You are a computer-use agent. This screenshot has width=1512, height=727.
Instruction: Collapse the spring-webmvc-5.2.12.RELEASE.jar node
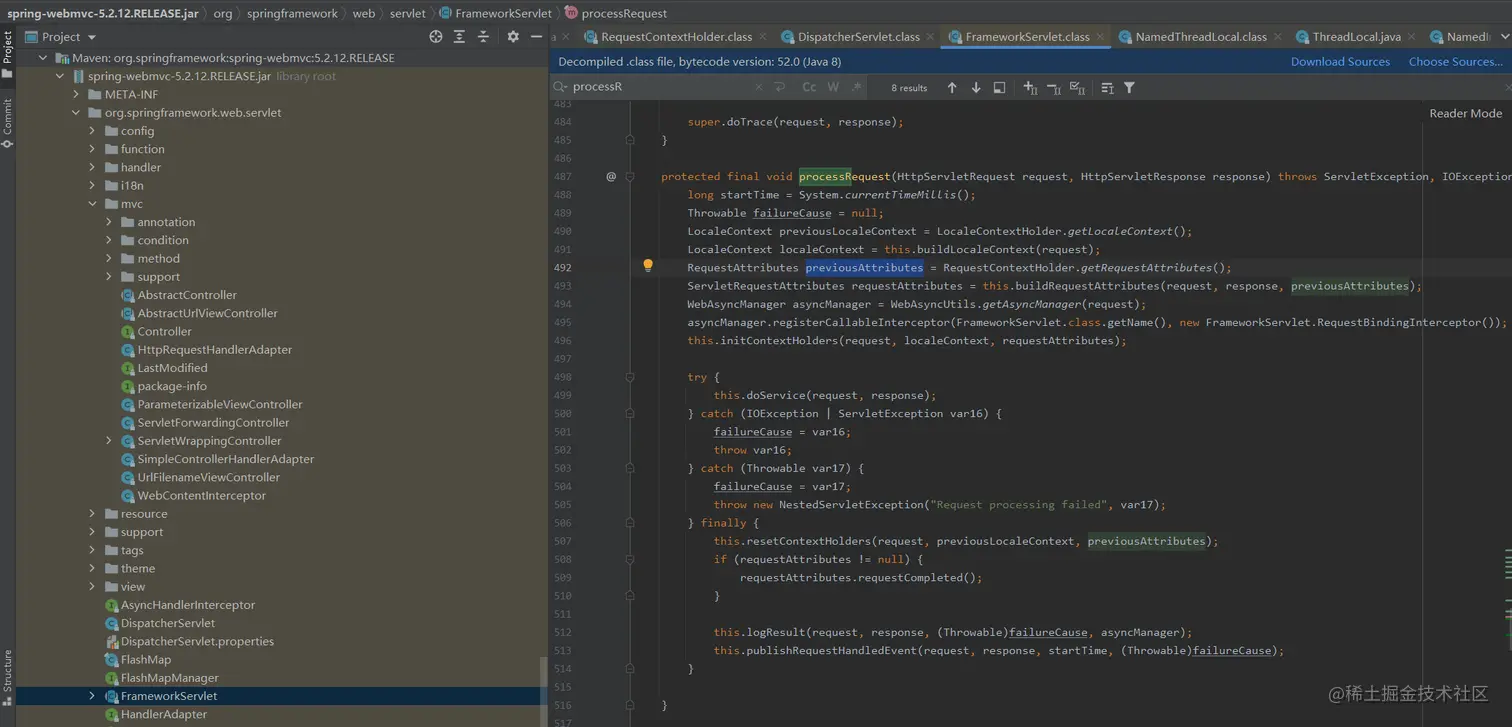60,76
